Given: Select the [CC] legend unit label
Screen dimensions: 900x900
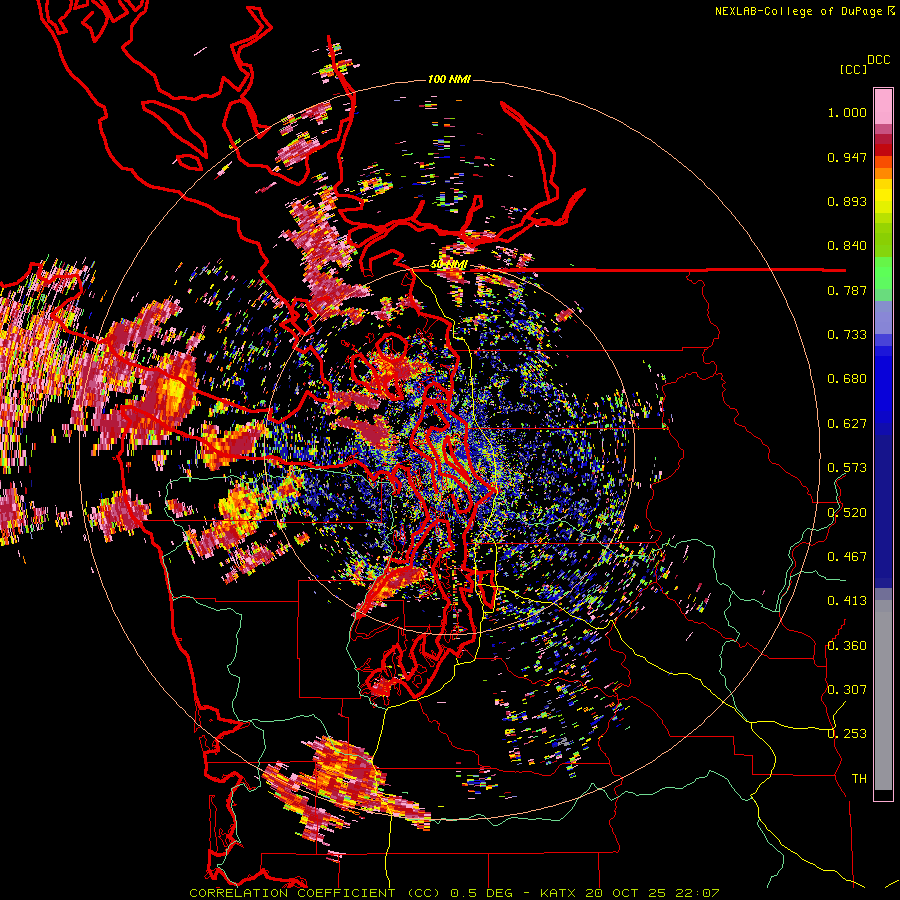Looking at the screenshot, I should click(853, 69).
